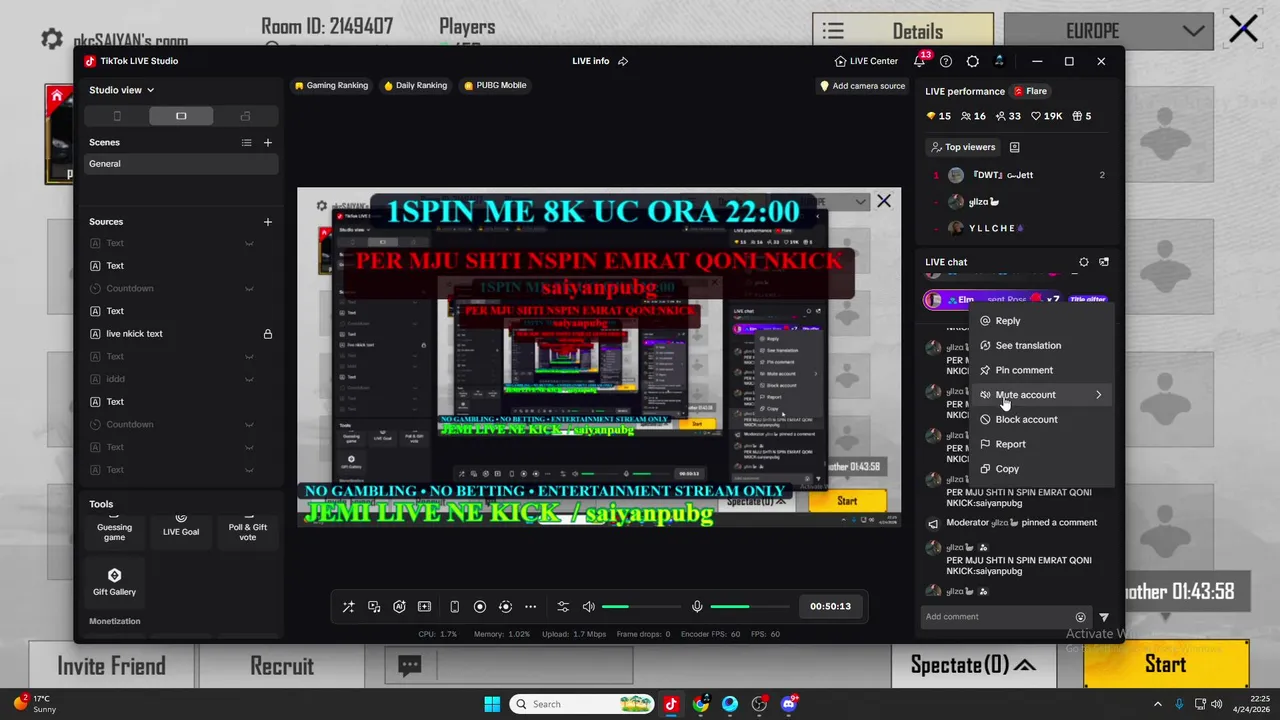Open the viewer list icon beside Top viewers
1280x720 pixels.
coord(1014,147)
